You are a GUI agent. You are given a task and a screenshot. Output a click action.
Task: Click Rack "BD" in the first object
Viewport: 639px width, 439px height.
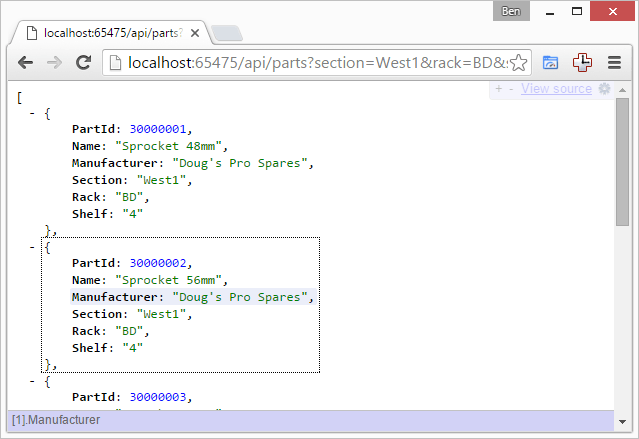click(130, 197)
